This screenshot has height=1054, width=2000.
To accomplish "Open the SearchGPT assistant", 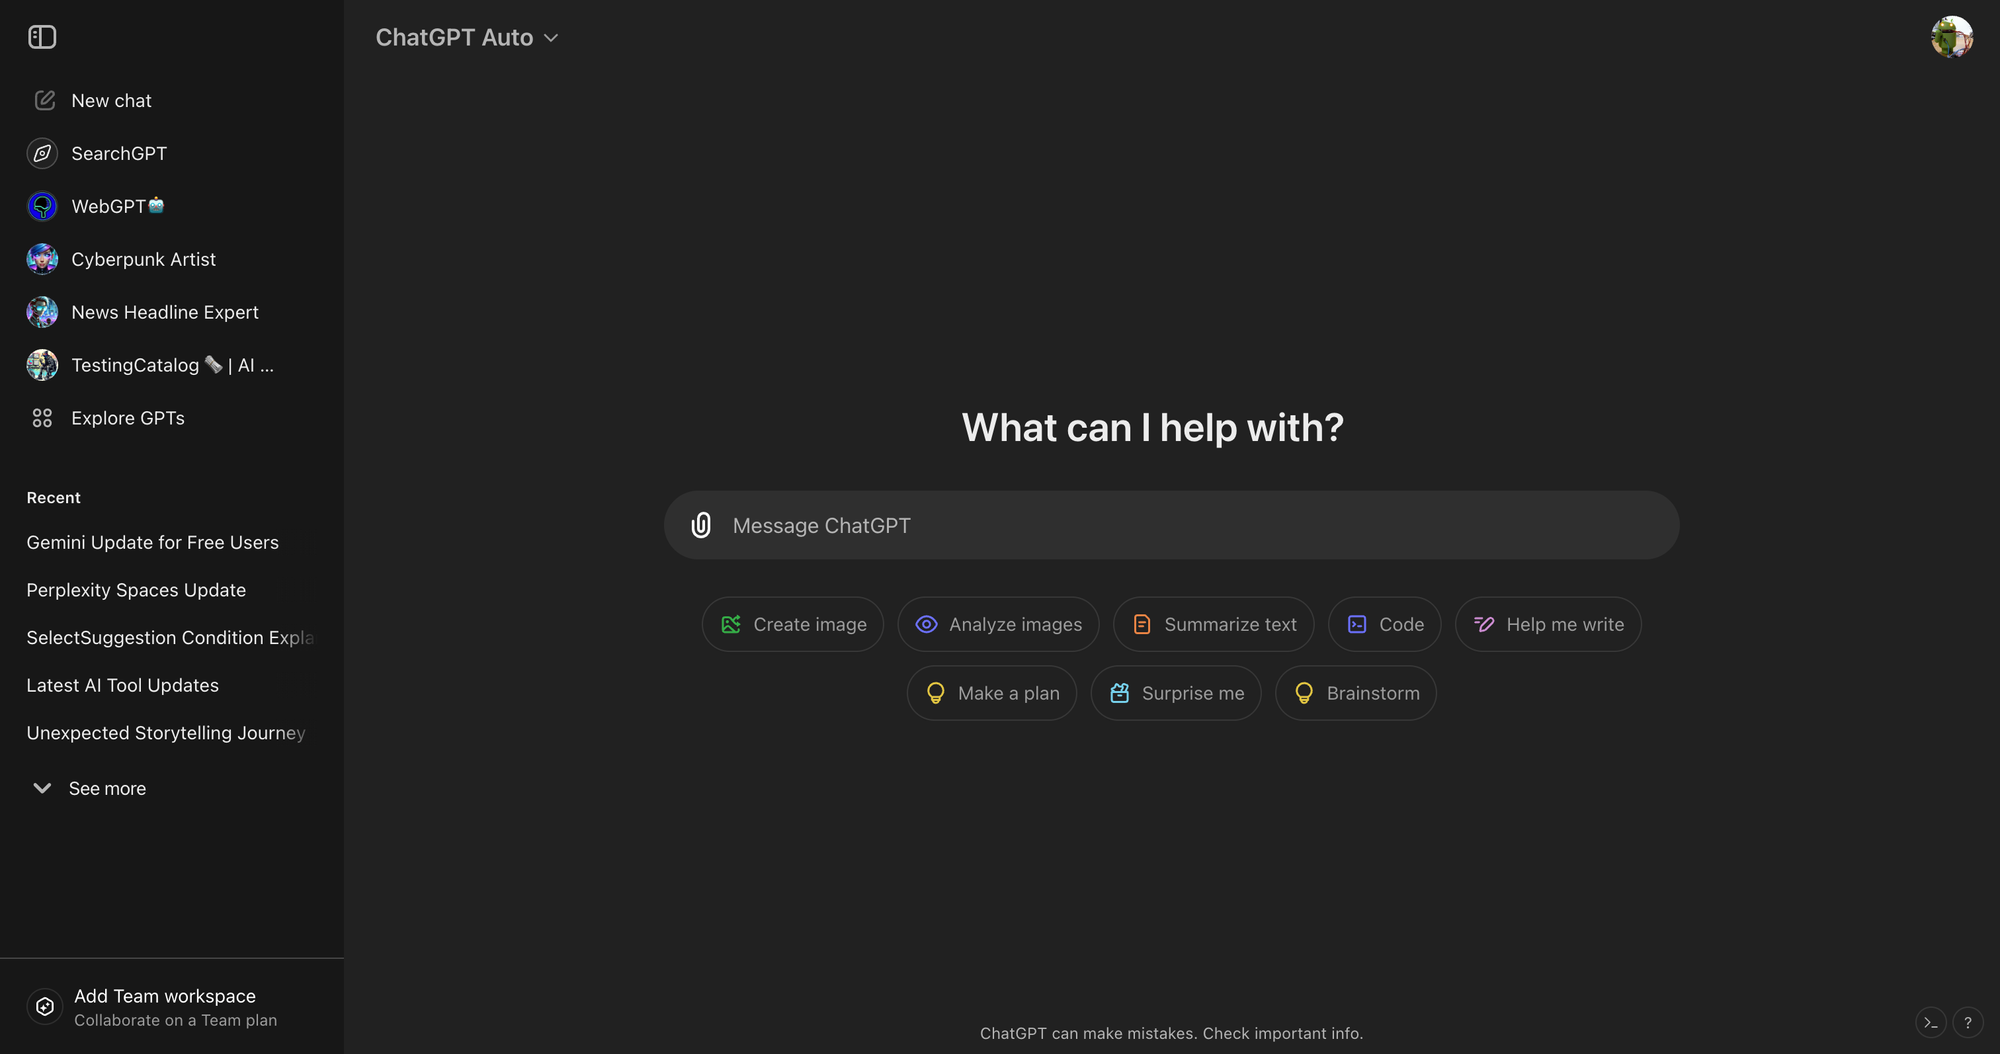I will coord(118,153).
